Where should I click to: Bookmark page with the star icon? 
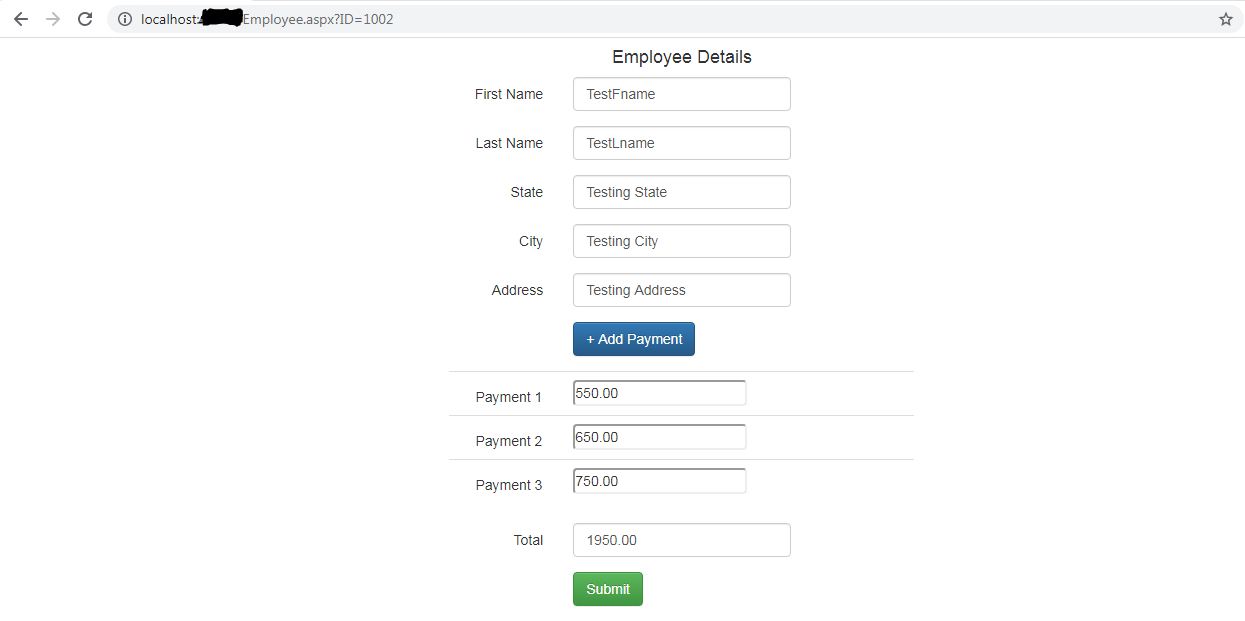click(1225, 19)
